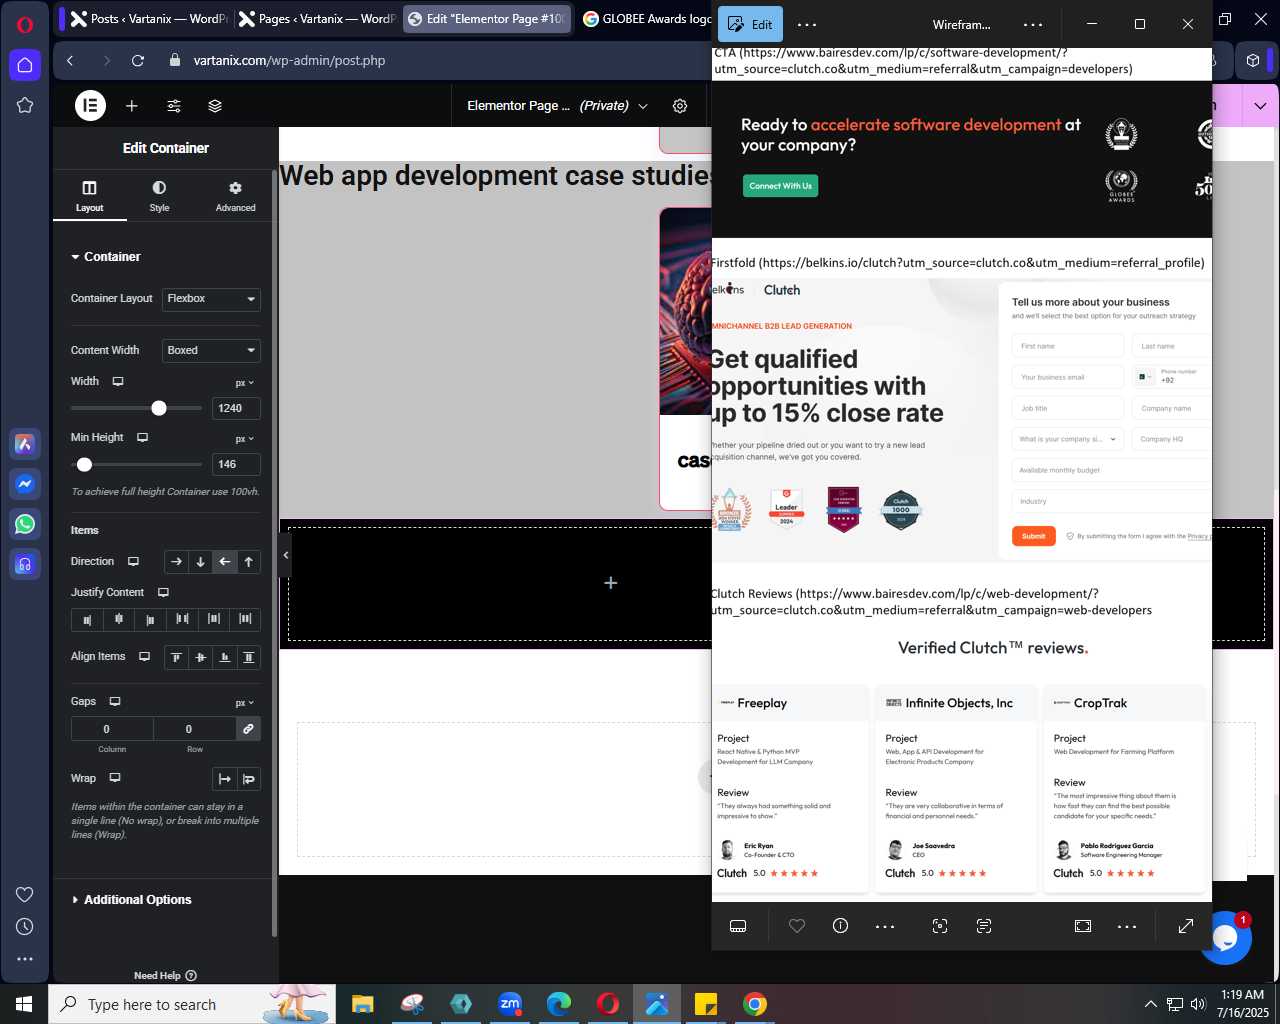Open the chat bubble widget with notification

click(x=1224, y=938)
